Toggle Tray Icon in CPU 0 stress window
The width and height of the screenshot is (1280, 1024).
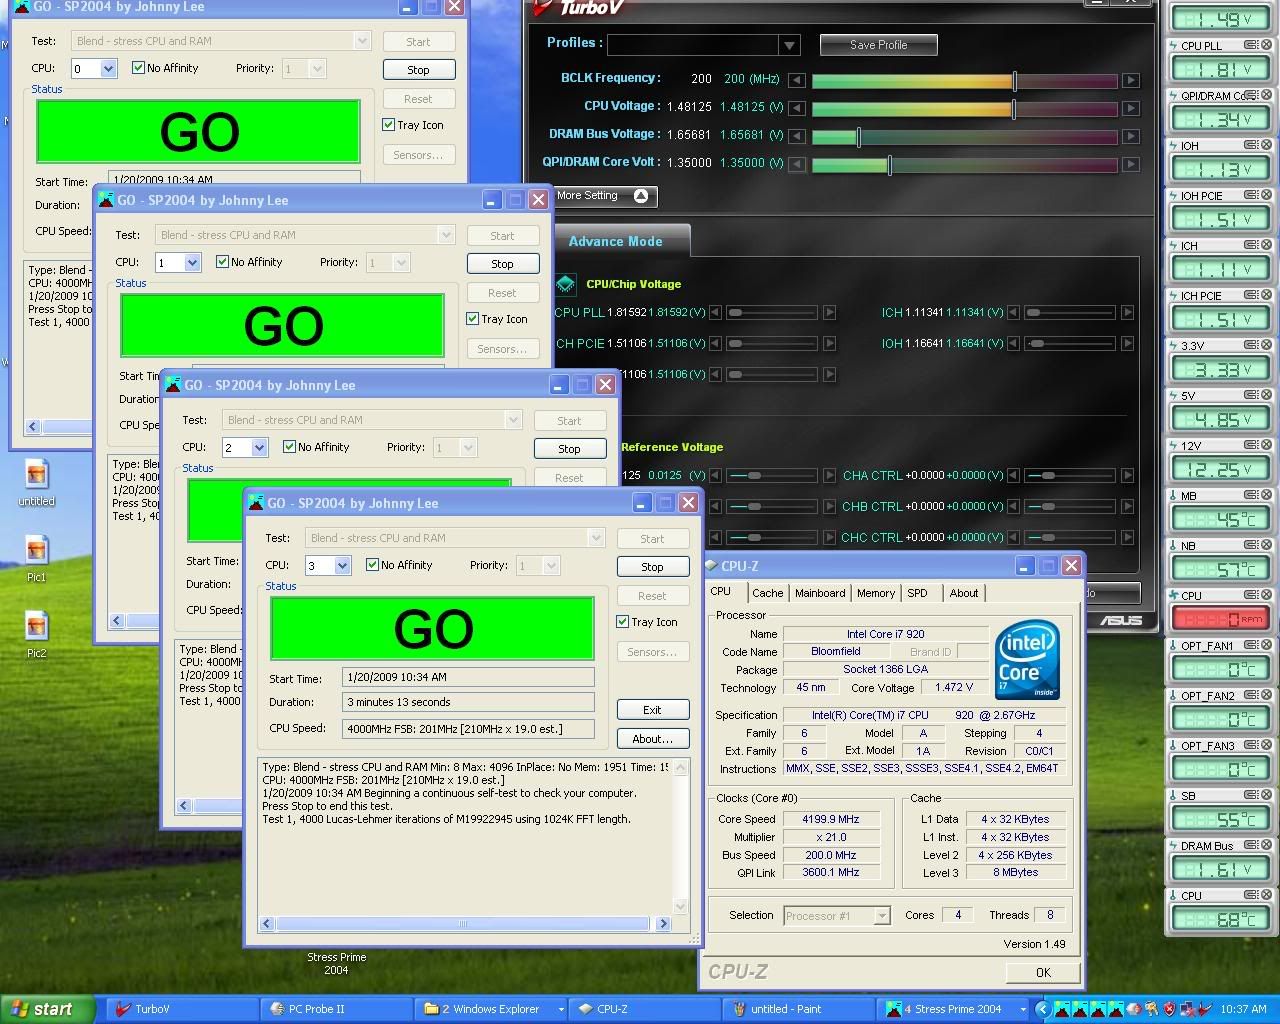tap(389, 125)
